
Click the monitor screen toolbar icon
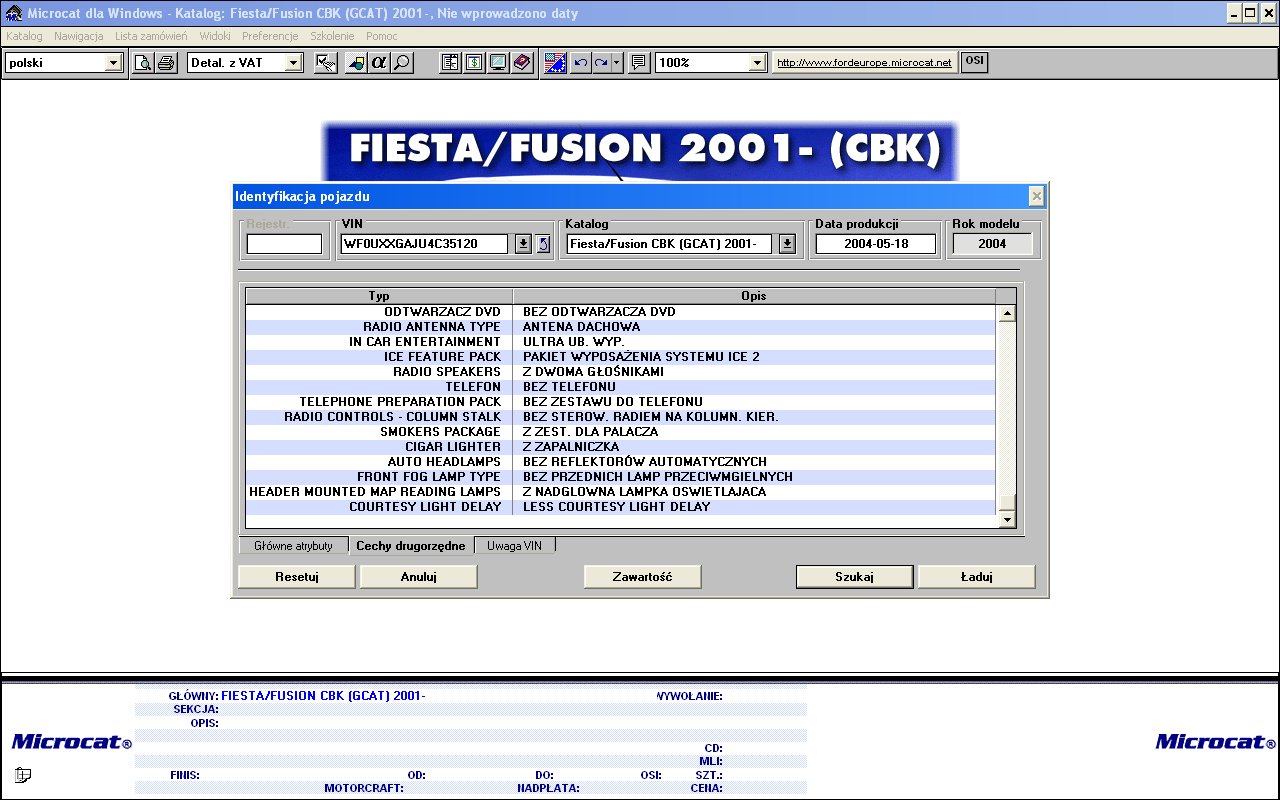tap(497, 63)
